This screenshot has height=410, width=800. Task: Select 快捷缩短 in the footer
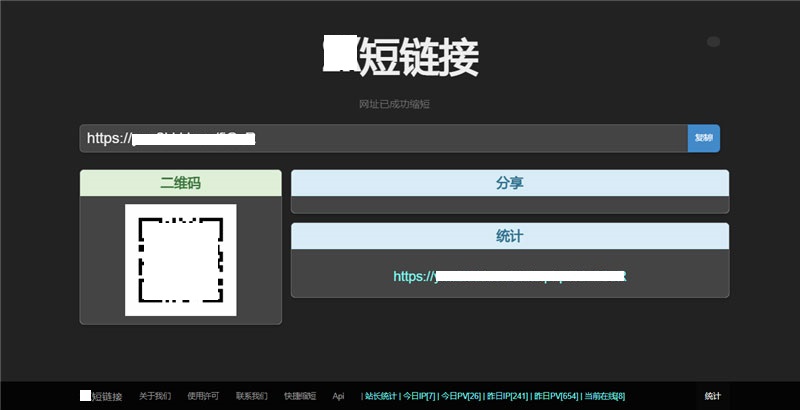(299, 396)
